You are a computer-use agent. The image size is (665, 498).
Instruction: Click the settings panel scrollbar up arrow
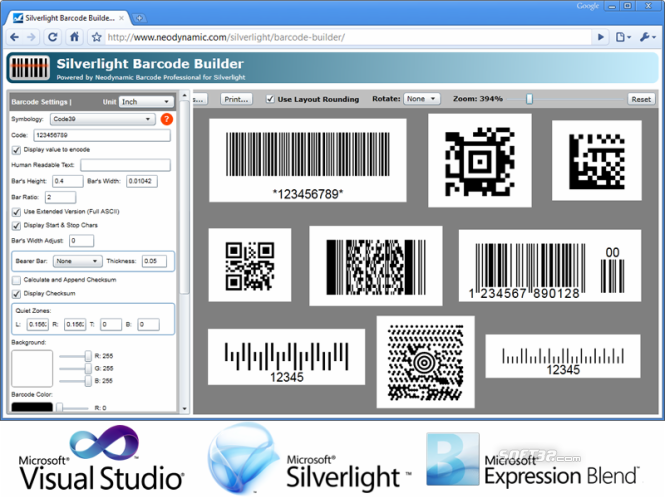point(184,95)
